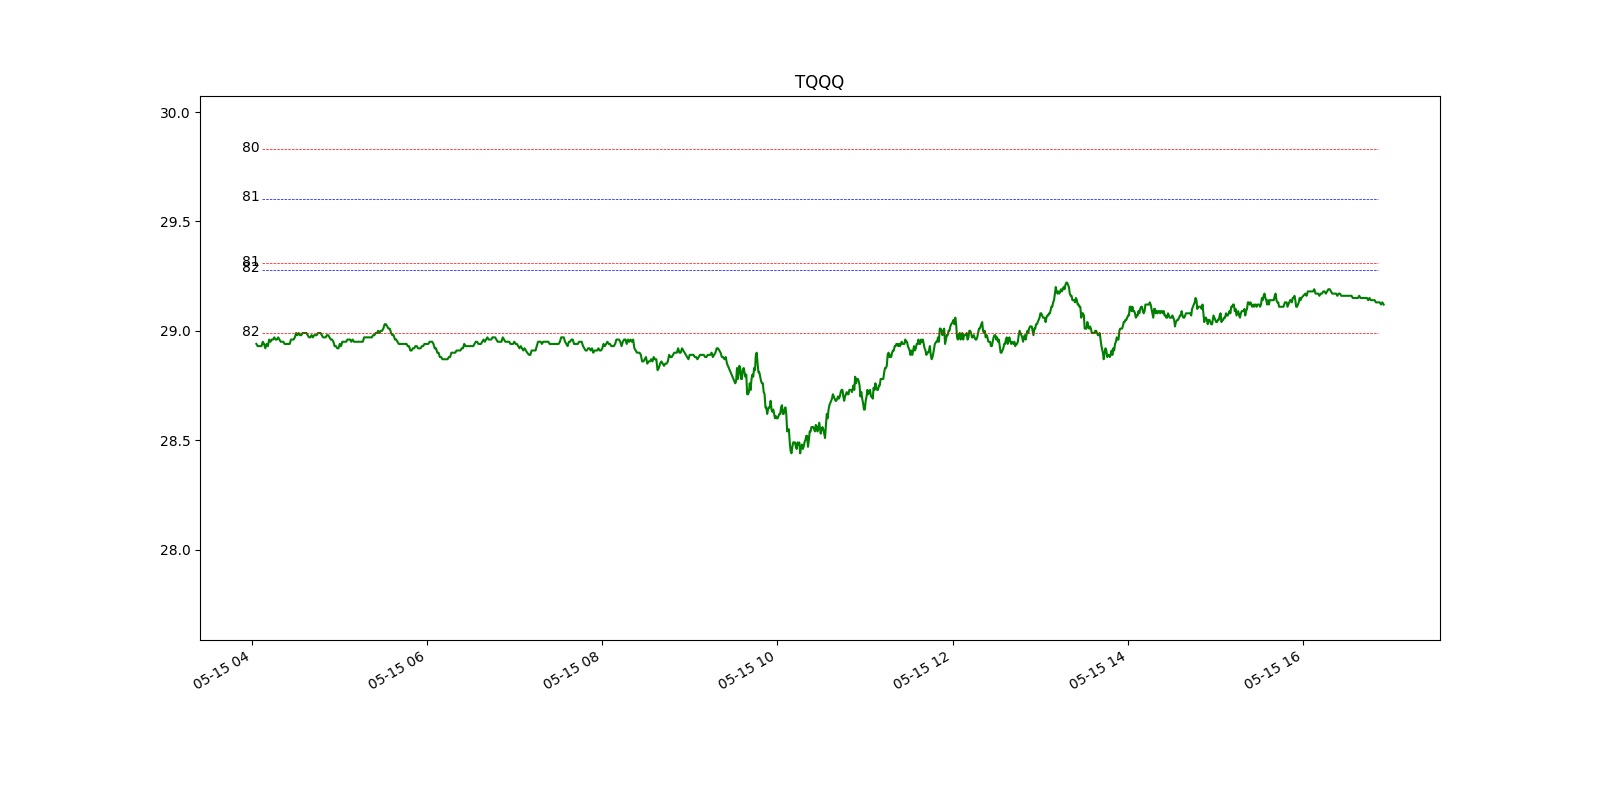Click the 05-15 12 x-axis label

pos(922,669)
